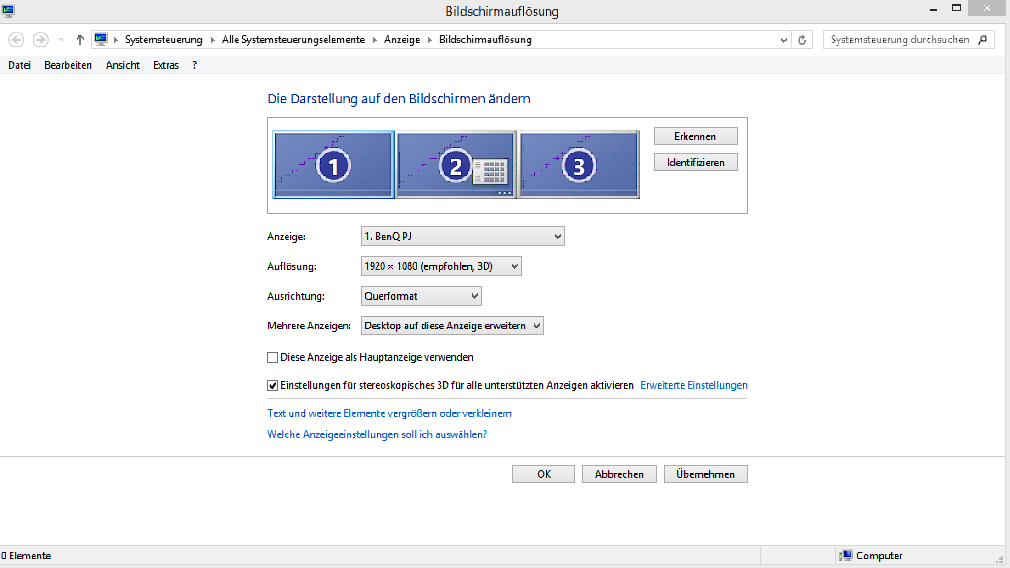Uncheck stereoskopisches 3D Einstellungen checkbox
The image size is (1010, 568).
pos(272,386)
